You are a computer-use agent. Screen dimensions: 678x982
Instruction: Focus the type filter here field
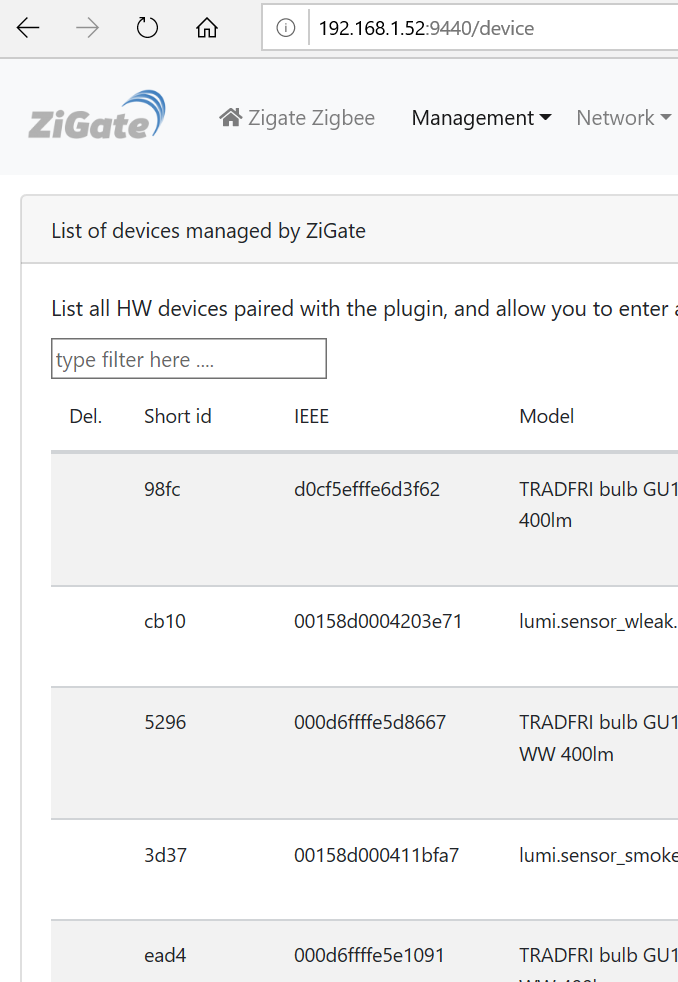(188, 359)
